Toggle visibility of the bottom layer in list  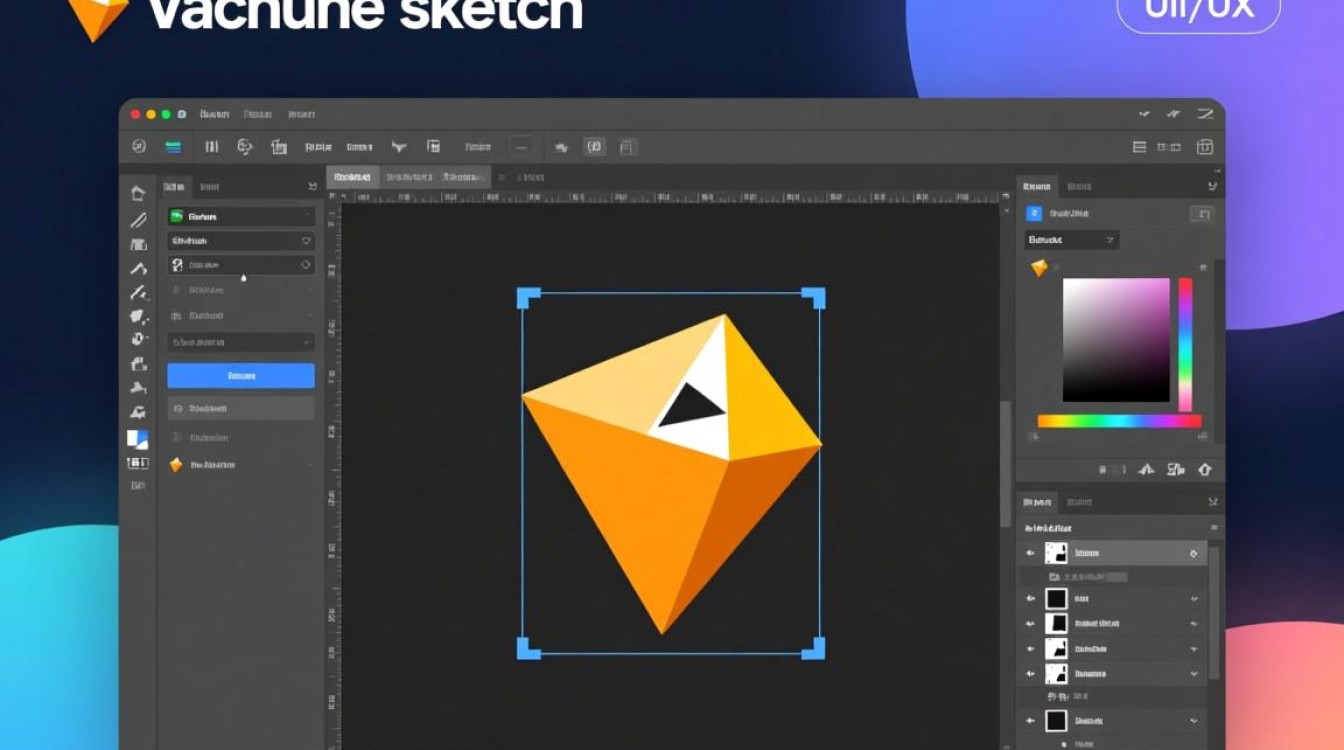click(x=1030, y=720)
